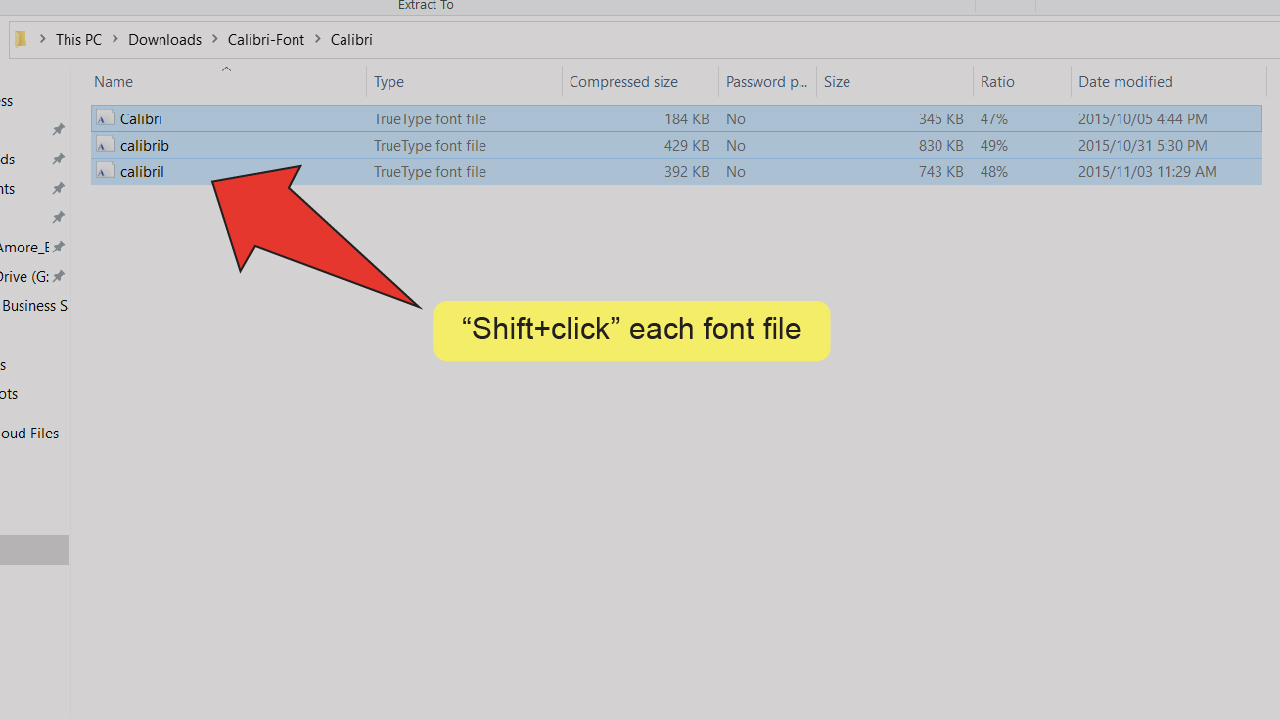Select the calibril font file icon
This screenshot has height=720, width=1280.
tap(105, 172)
